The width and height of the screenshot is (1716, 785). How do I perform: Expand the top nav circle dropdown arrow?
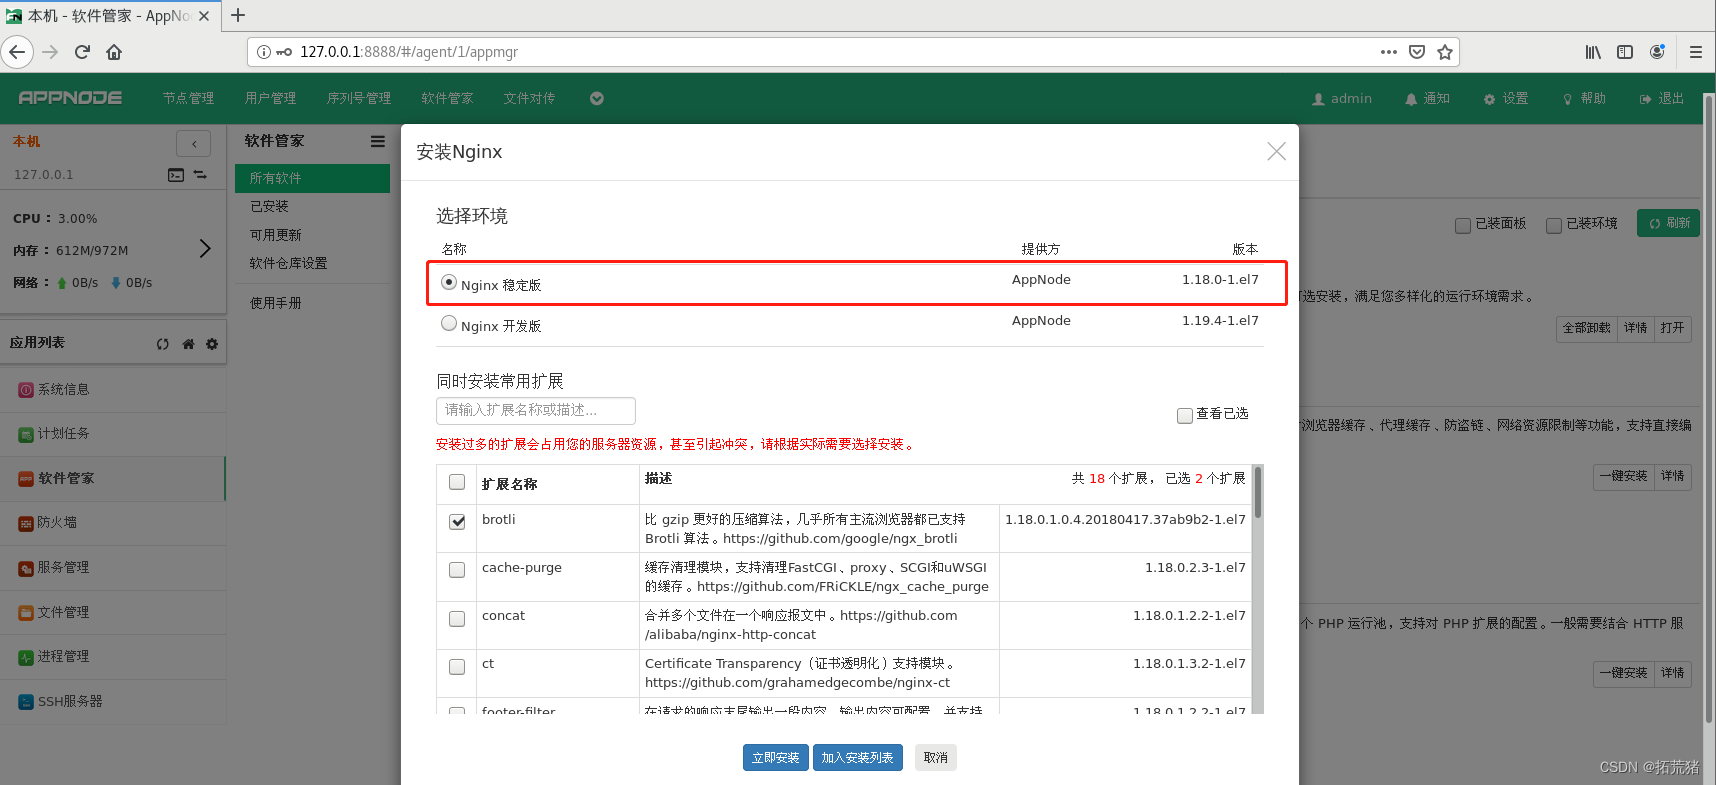click(597, 98)
